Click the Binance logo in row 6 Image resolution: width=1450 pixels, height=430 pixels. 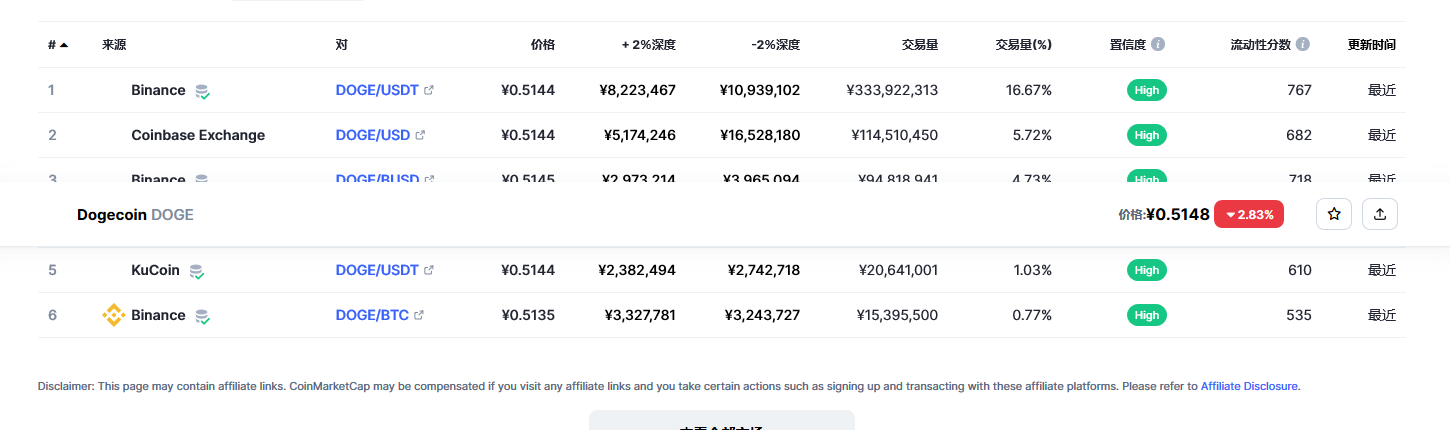click(x=114, y=315)
